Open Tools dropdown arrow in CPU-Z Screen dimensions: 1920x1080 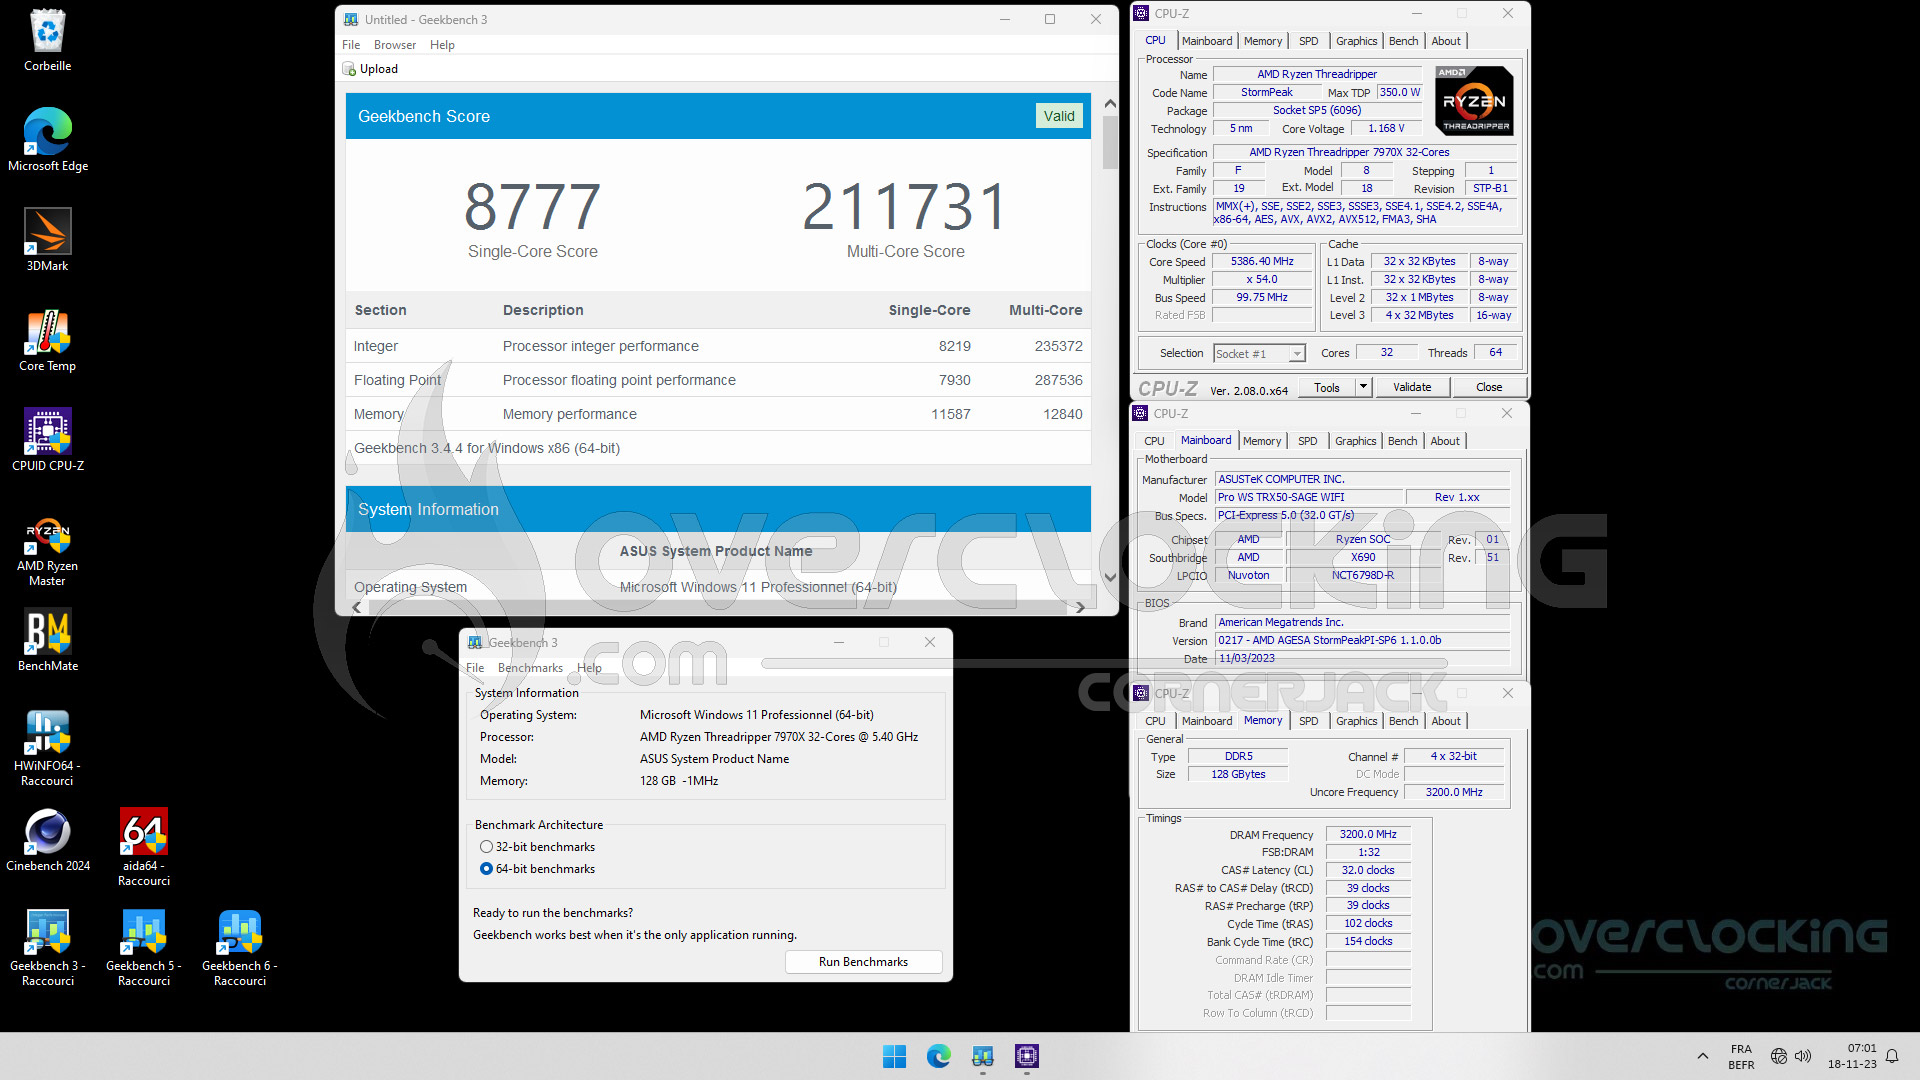click(1362, 387)
